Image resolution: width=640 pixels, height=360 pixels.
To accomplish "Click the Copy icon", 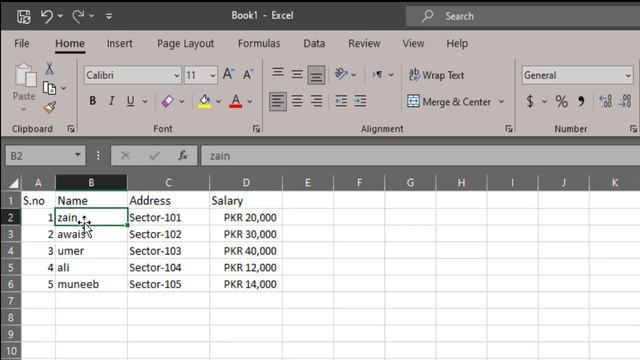I will [x=49, y=88].
